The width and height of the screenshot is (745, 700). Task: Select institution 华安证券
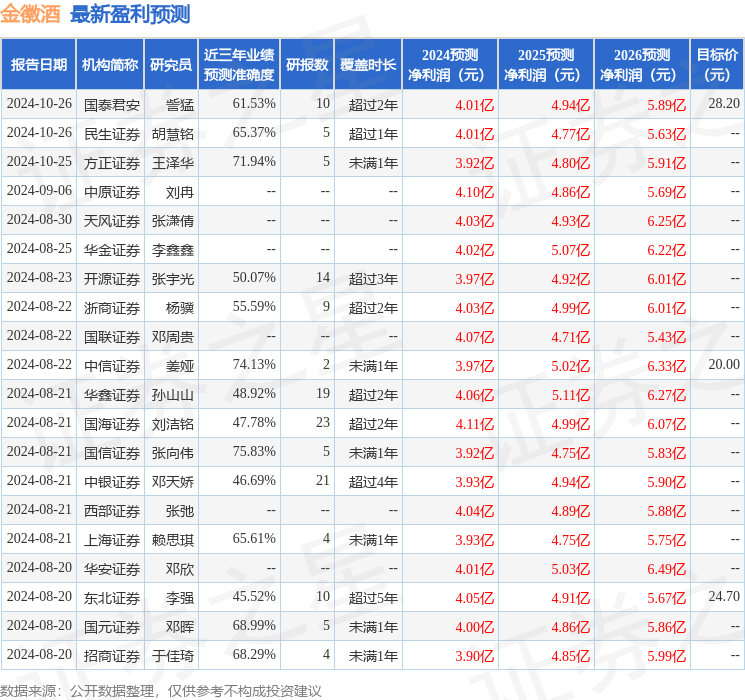(x=112, y=569)
